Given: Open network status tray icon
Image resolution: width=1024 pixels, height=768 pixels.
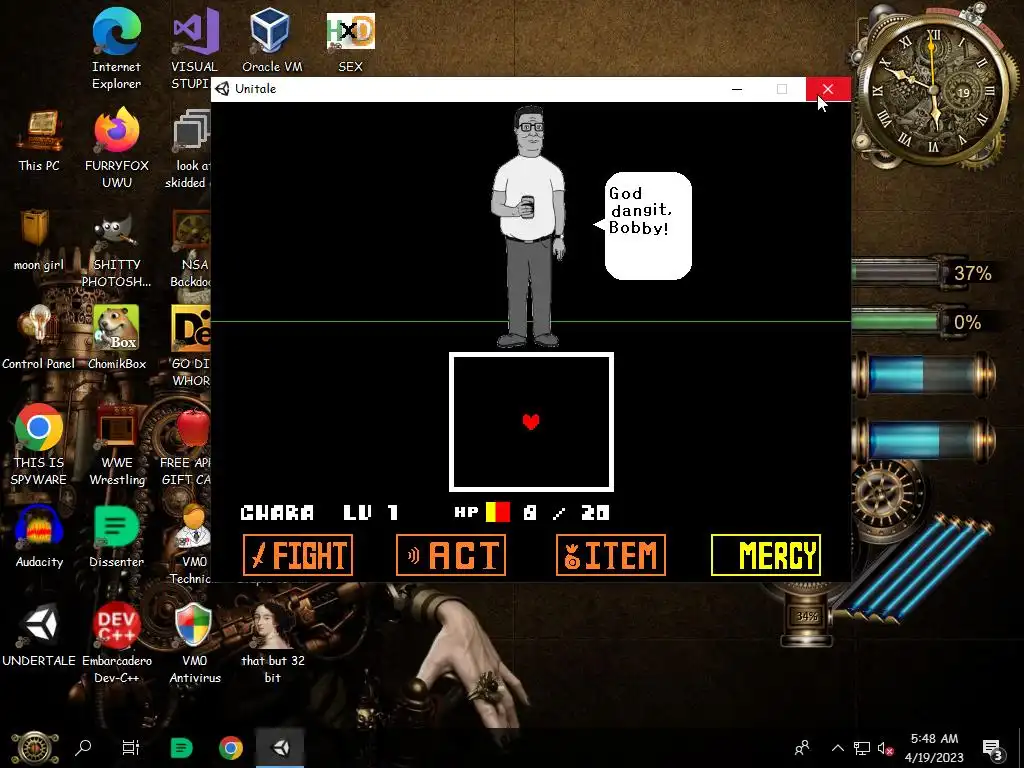Looking at the screenshot, I should [x=862, y=748].
